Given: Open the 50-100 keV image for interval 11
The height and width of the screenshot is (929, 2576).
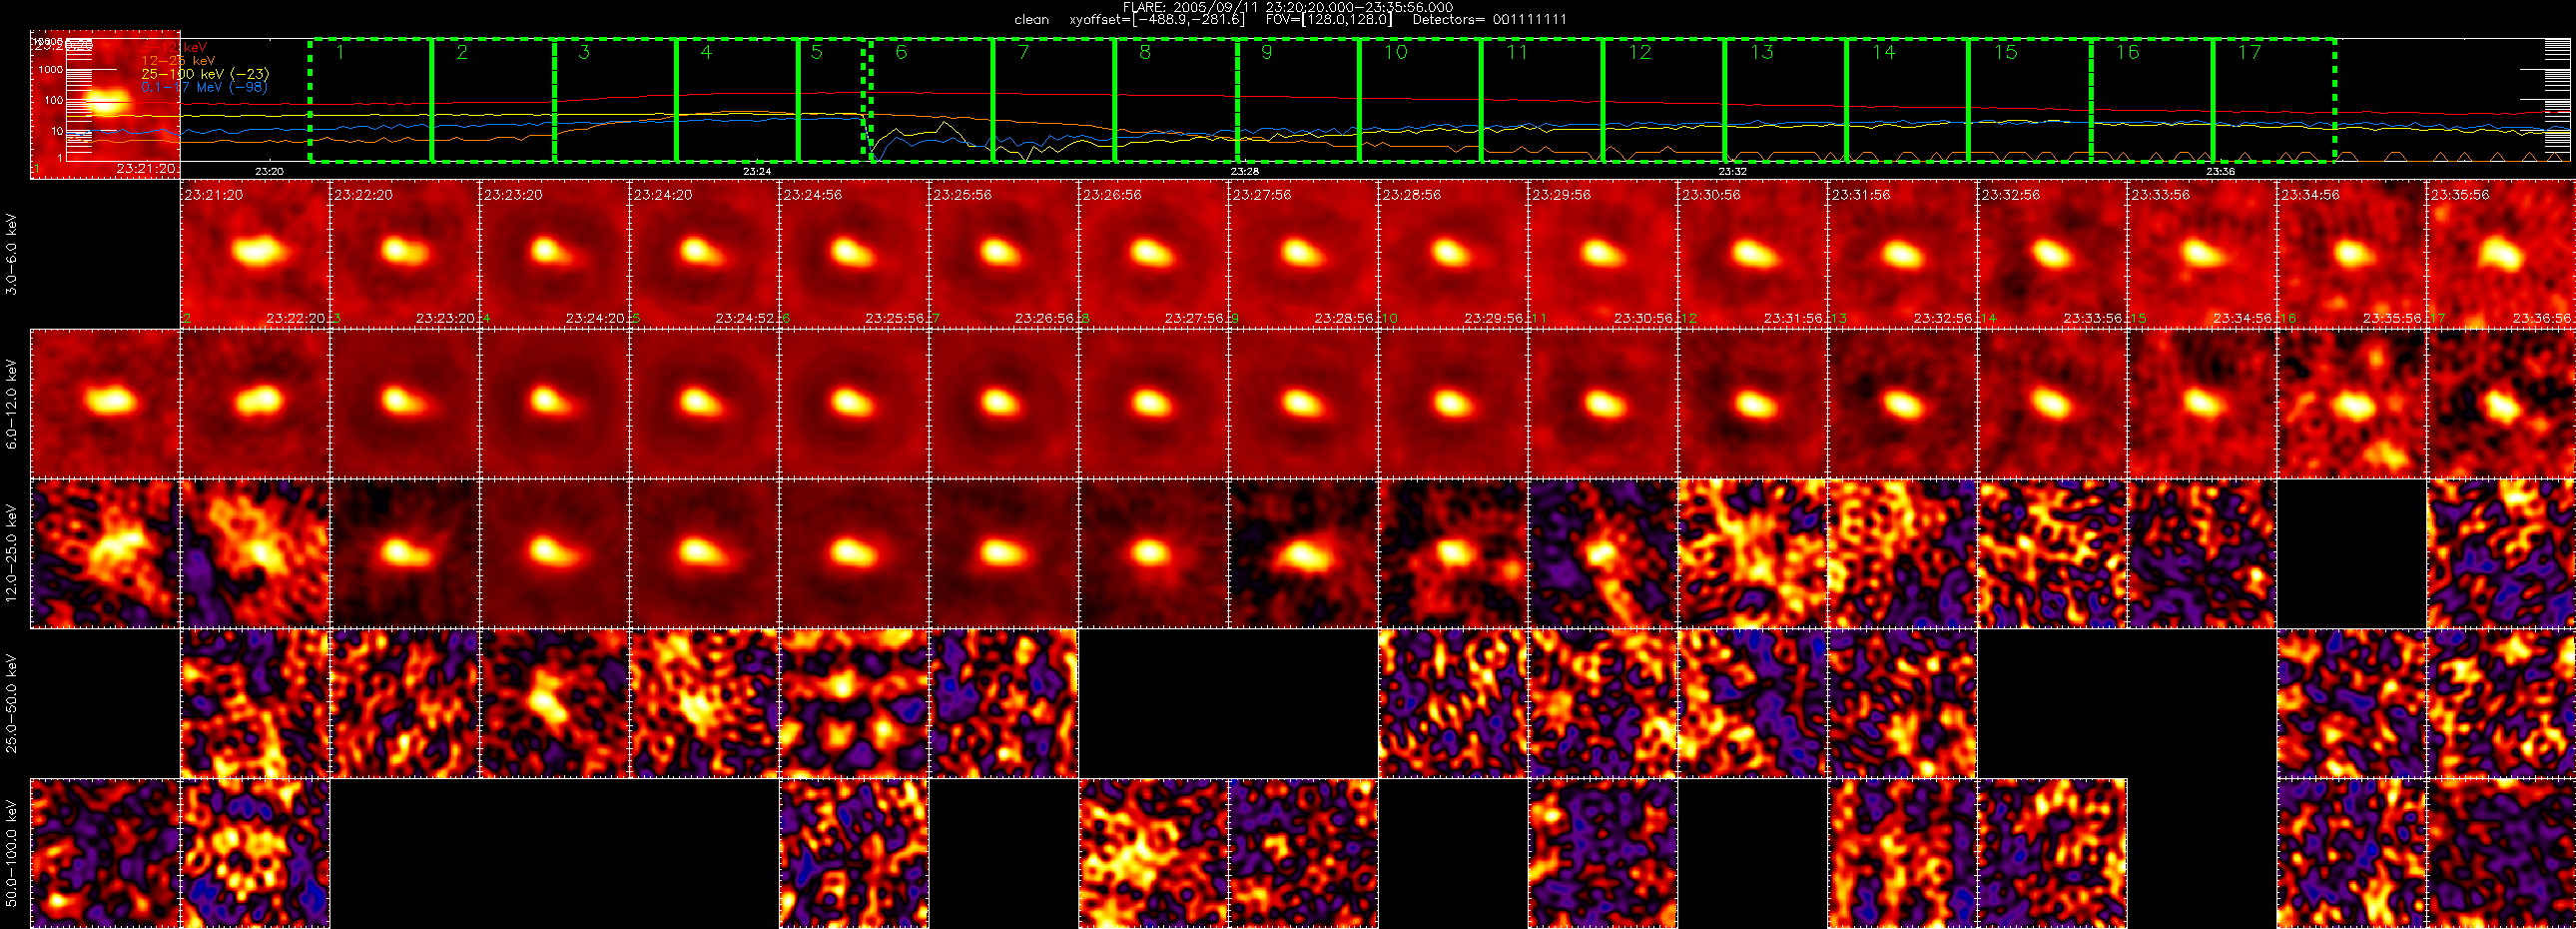Looking at the screenshot, I should tap(1603, 854).
